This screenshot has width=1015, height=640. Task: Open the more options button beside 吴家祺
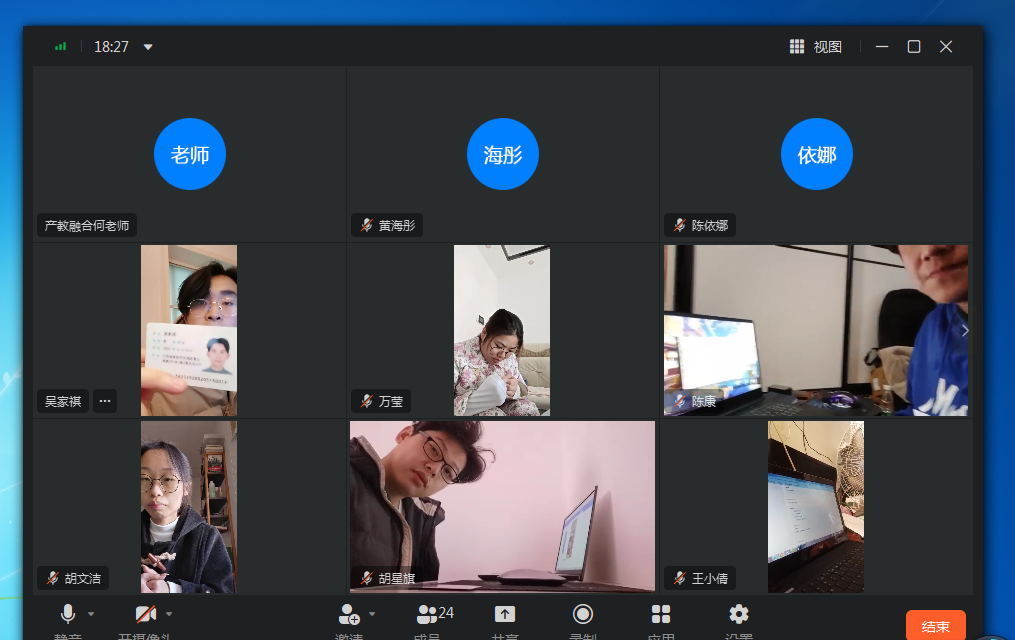(x=105, y=402)
